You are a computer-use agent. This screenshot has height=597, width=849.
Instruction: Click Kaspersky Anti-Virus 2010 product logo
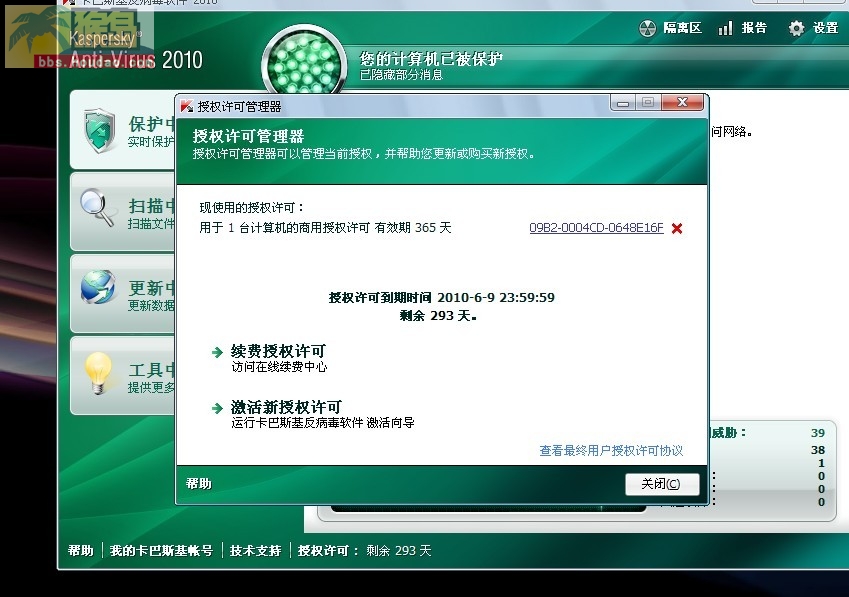tap(136, 50)
